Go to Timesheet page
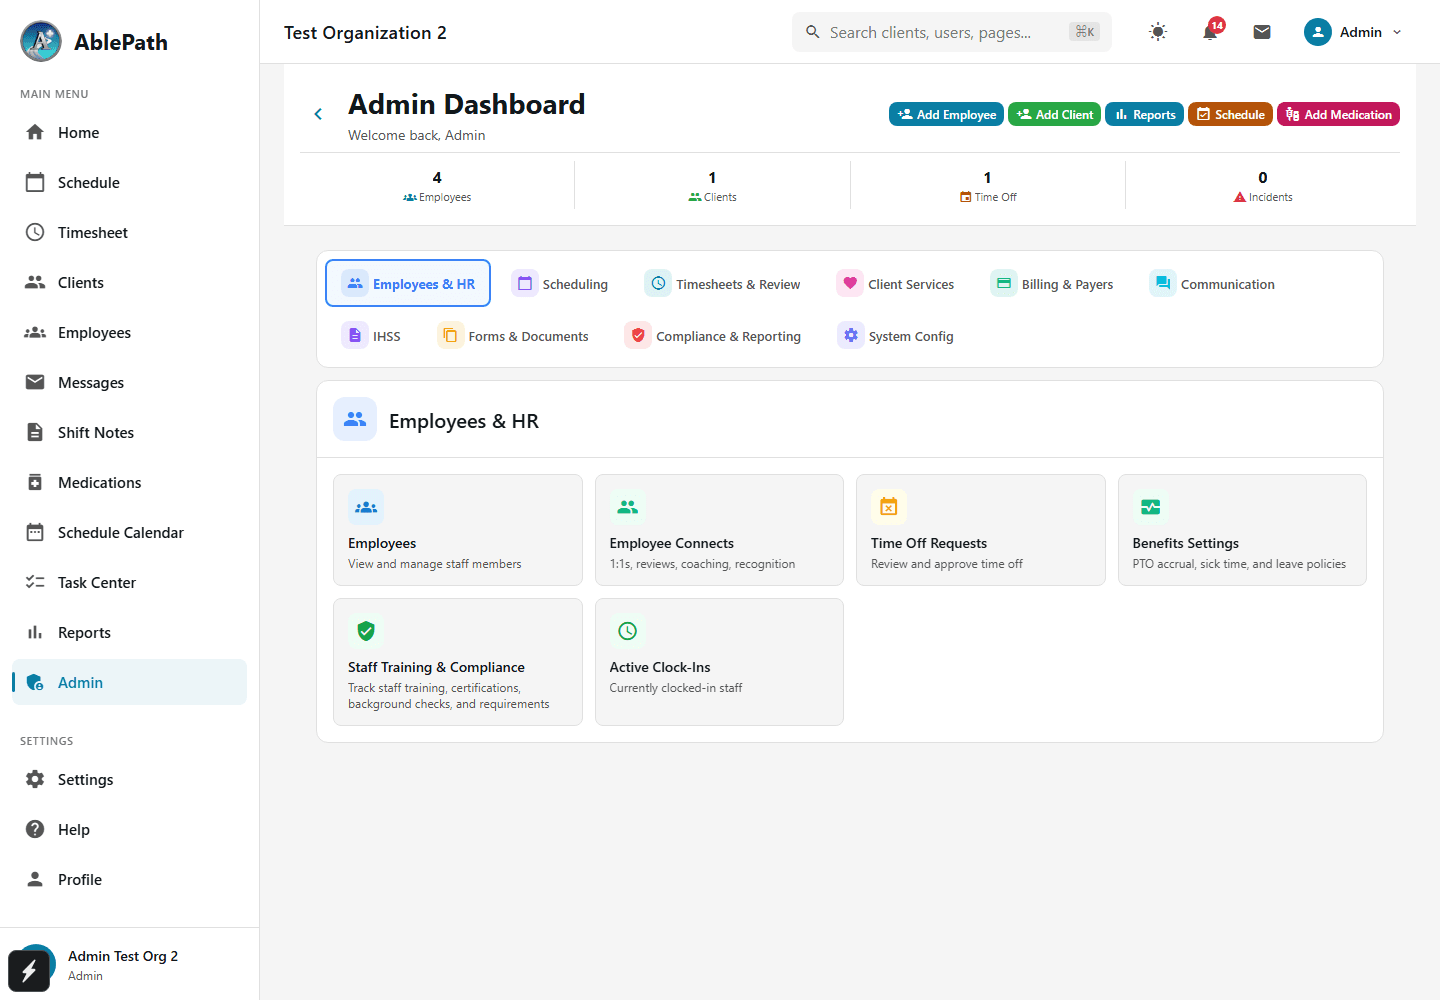 (129, 232)
